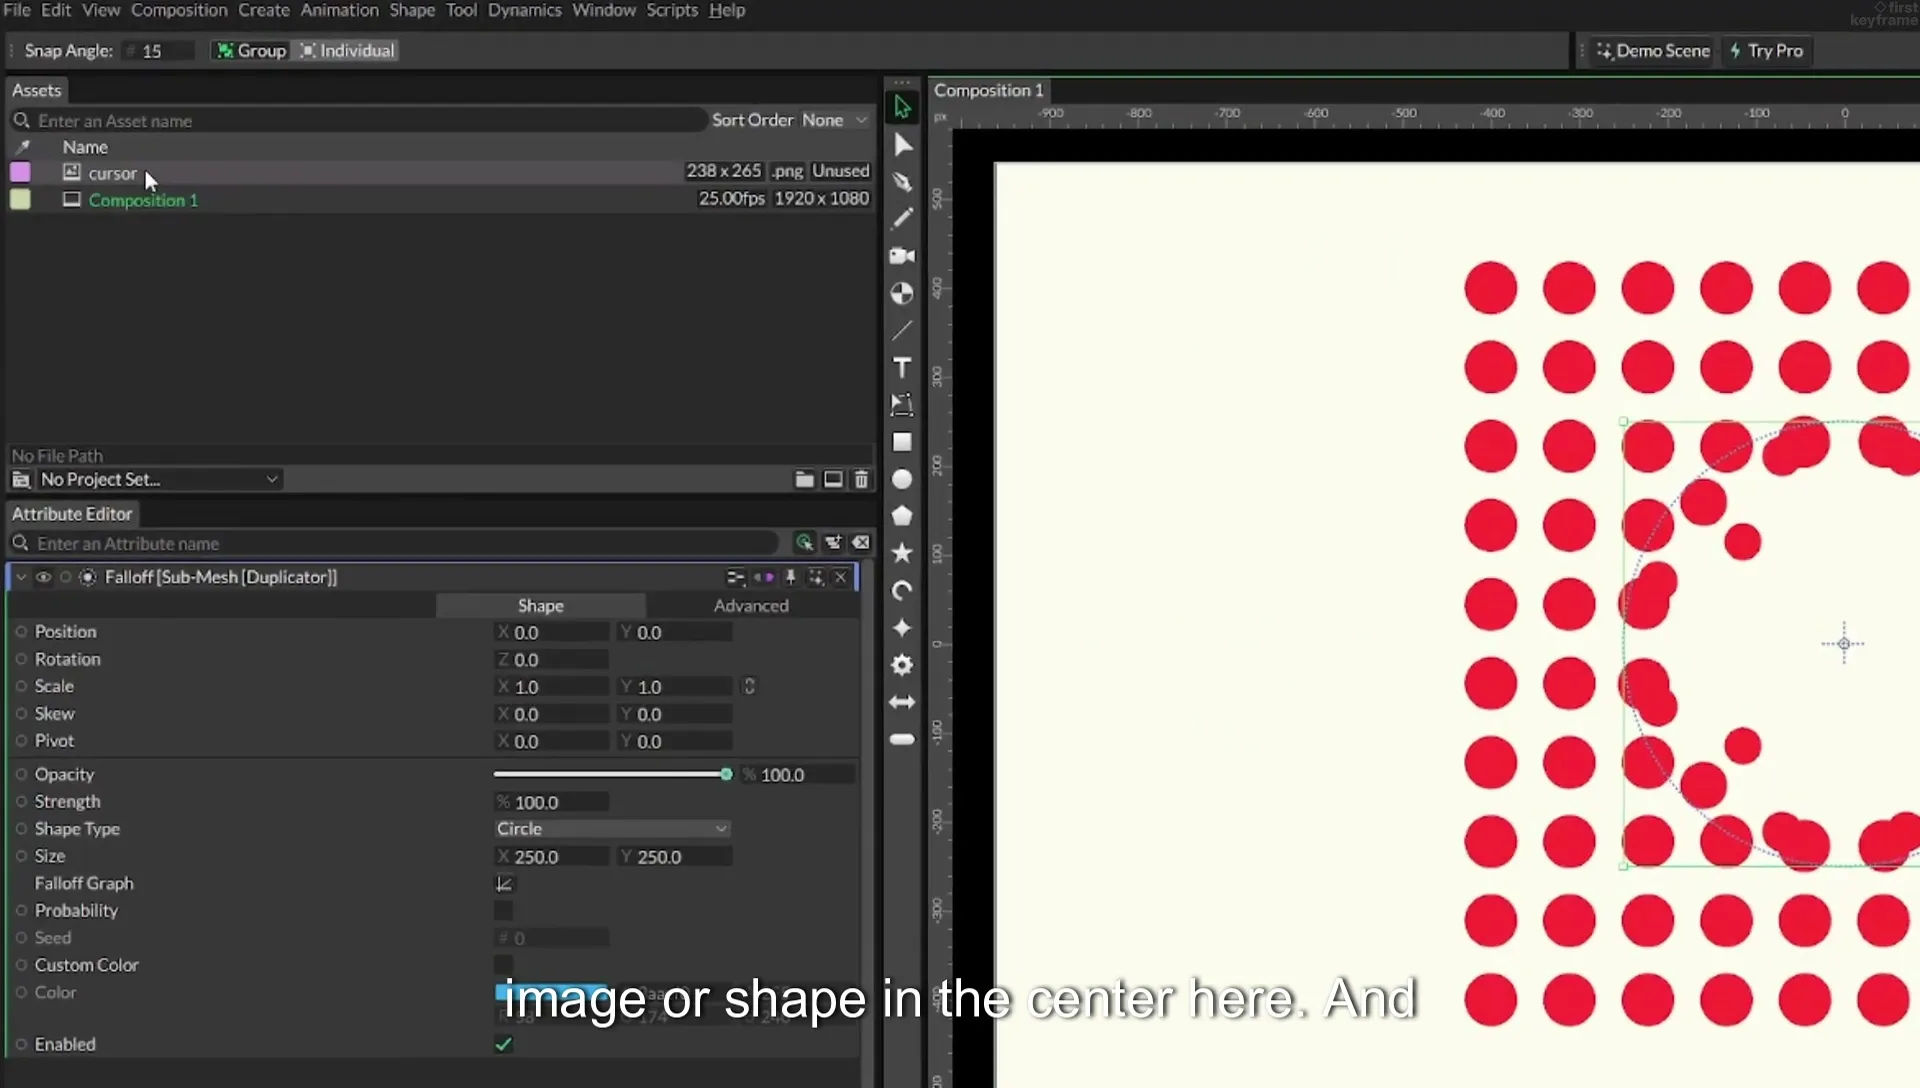Toggle visibility eye of Falloff layer
Screen dimensions: 1920x1088
[x=43, y=577]
